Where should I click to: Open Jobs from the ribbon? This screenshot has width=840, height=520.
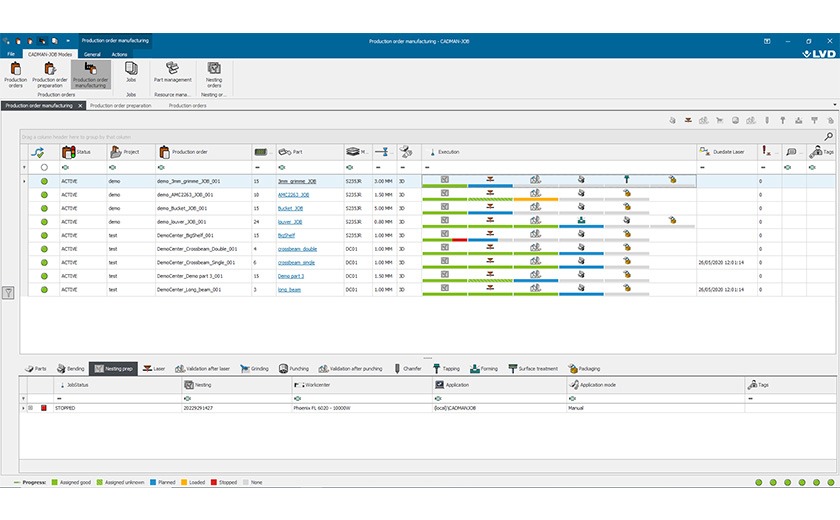point(131,72)
